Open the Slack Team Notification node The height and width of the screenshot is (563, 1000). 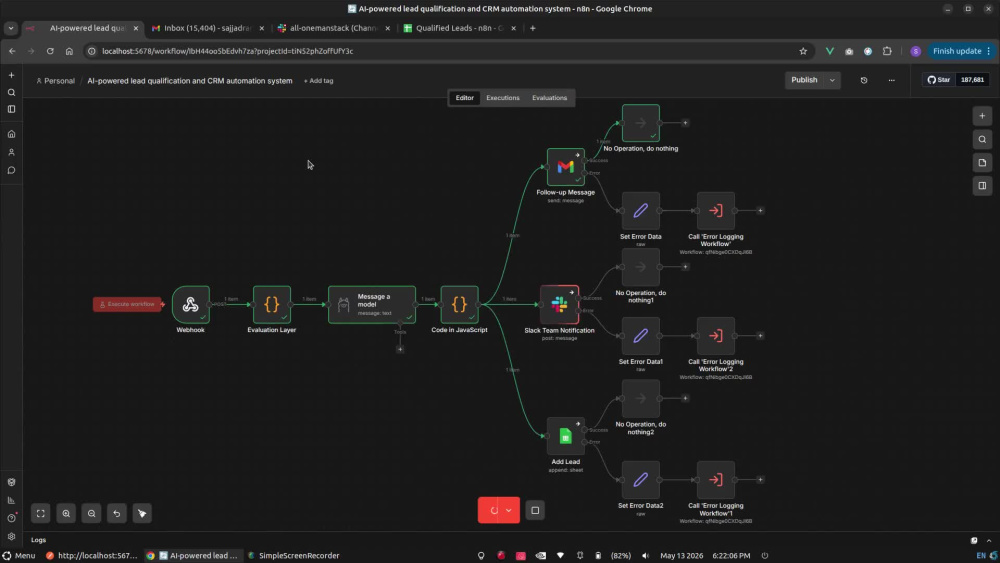[x=559, y=305]
